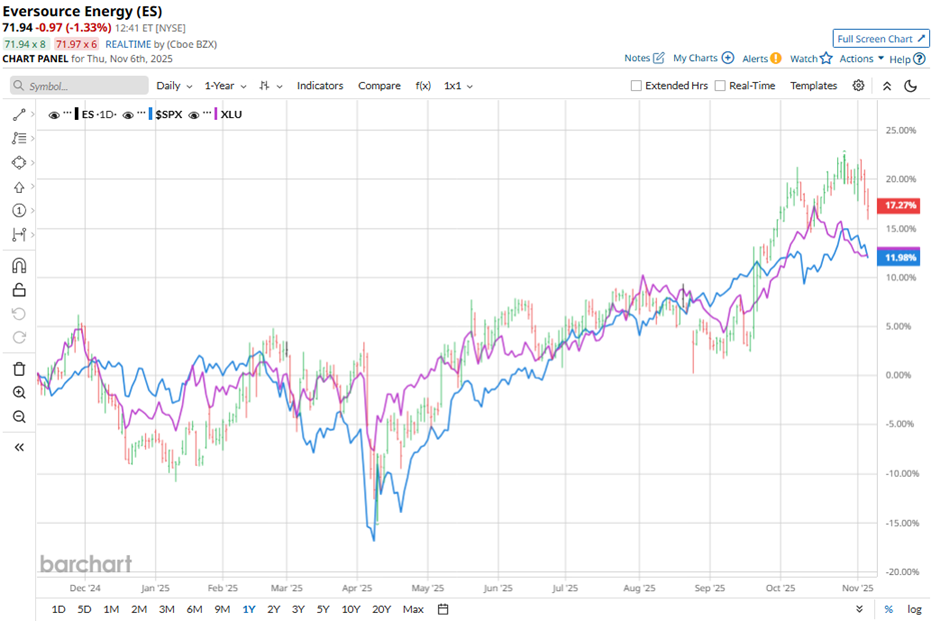The image size is (940, 621).
Task: Click the My Charts plus icon
Action: (x=728, y=58)
